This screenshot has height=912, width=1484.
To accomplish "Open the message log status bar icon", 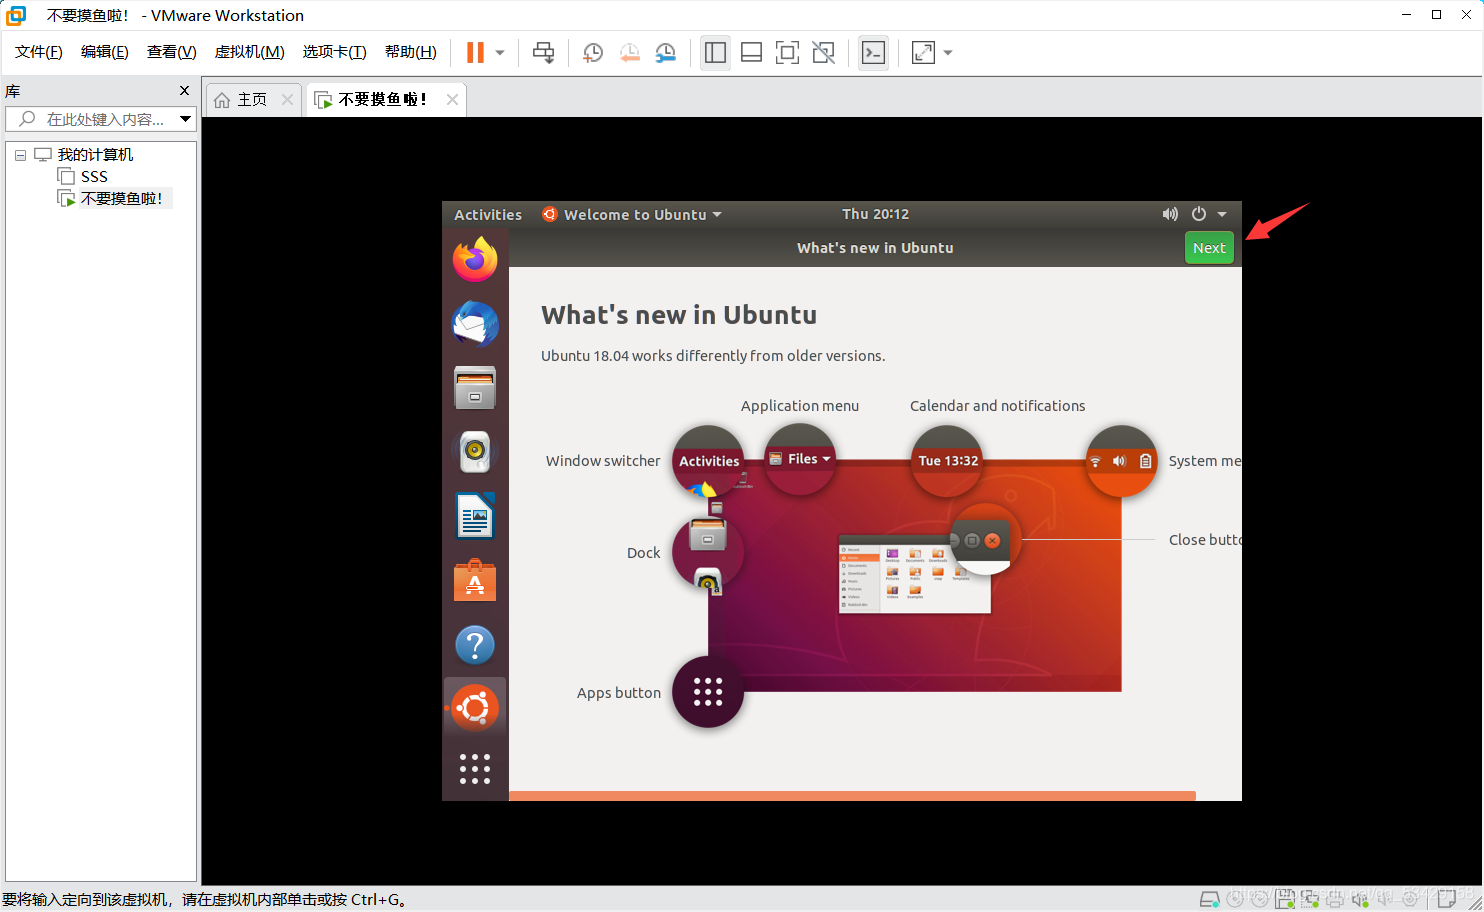I will (1446, 898).
